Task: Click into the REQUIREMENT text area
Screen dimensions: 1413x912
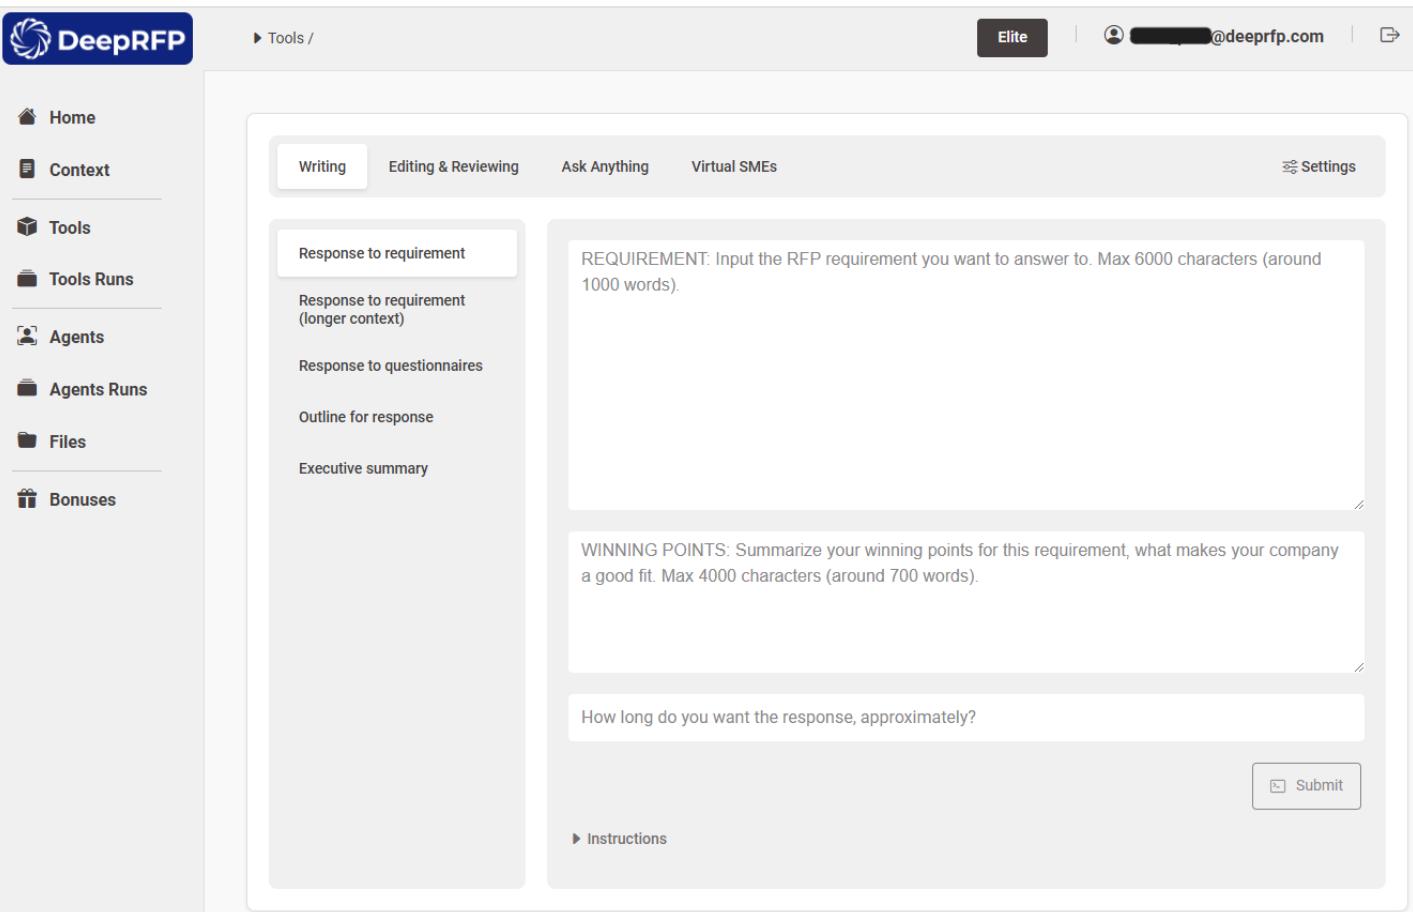Action: pos(965,375)
